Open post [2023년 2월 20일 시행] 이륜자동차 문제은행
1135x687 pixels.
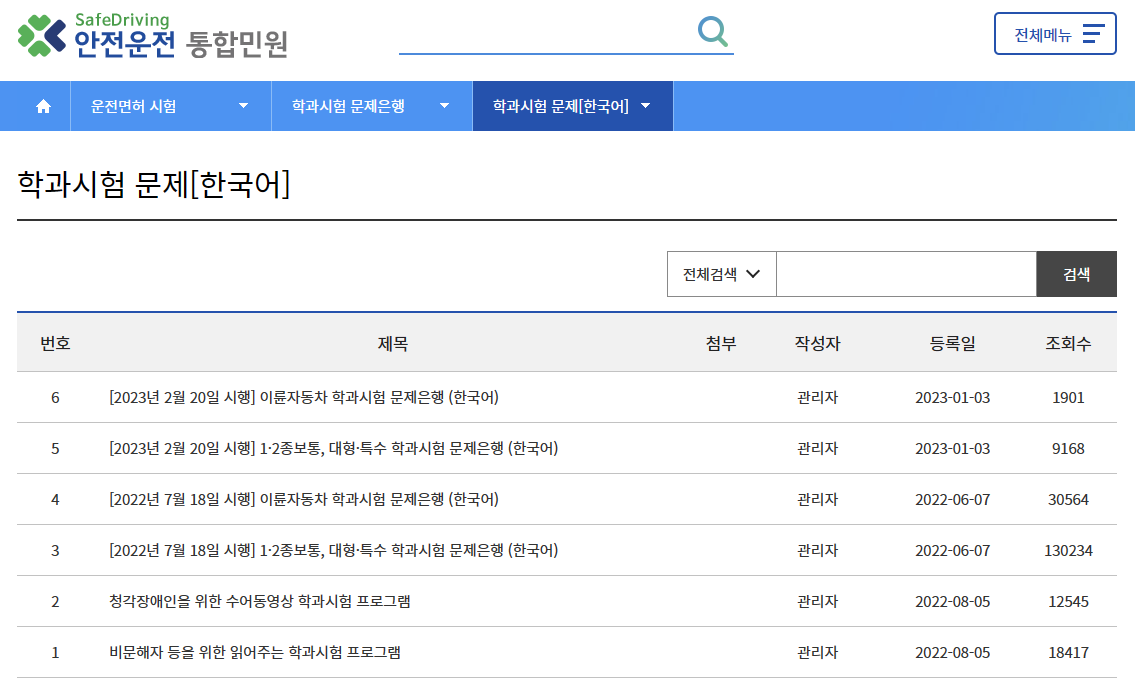coord(304,397)
